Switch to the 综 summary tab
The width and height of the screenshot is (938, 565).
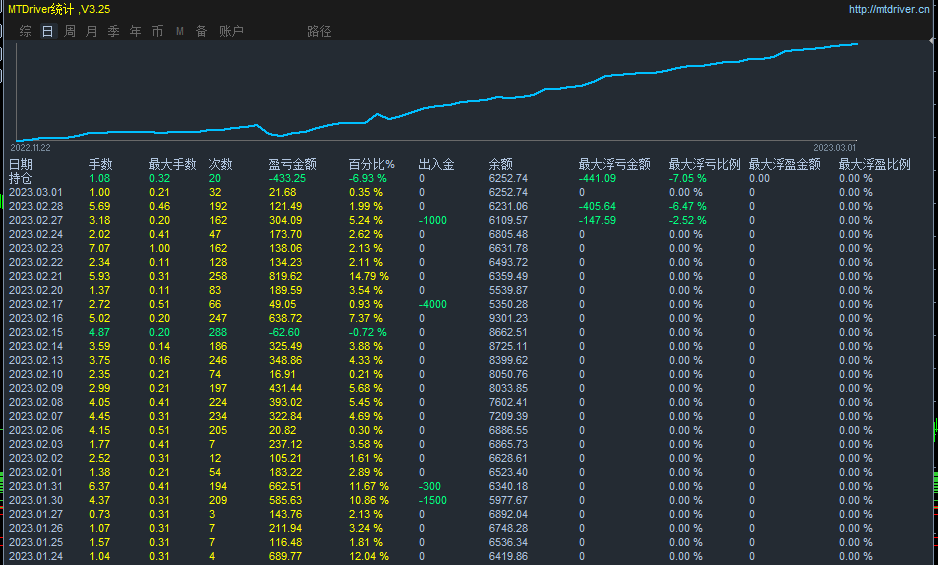coord(26,31)
